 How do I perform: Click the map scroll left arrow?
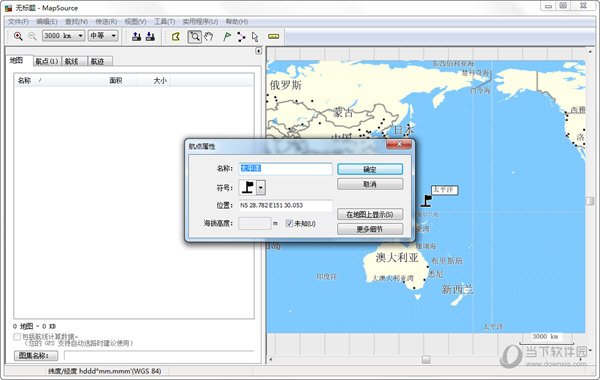pos(271,359)
